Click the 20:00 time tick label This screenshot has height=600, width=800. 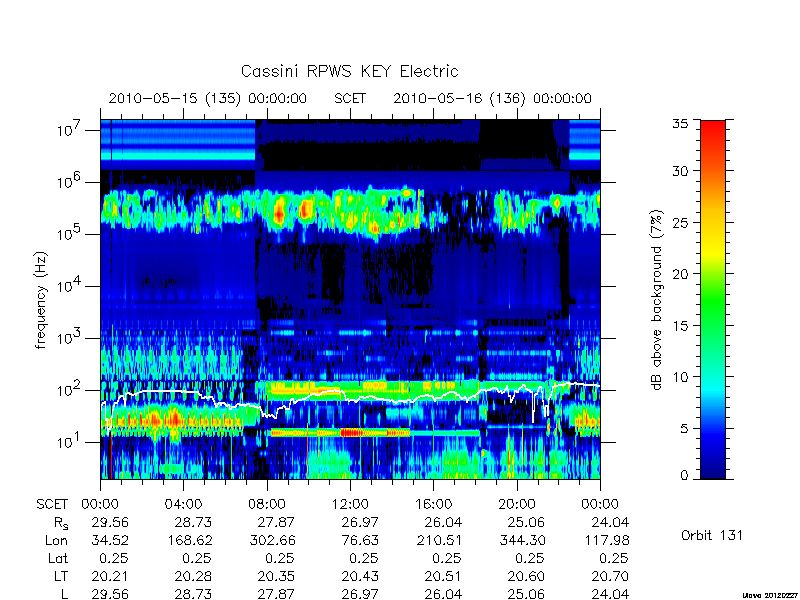point(517,504)
